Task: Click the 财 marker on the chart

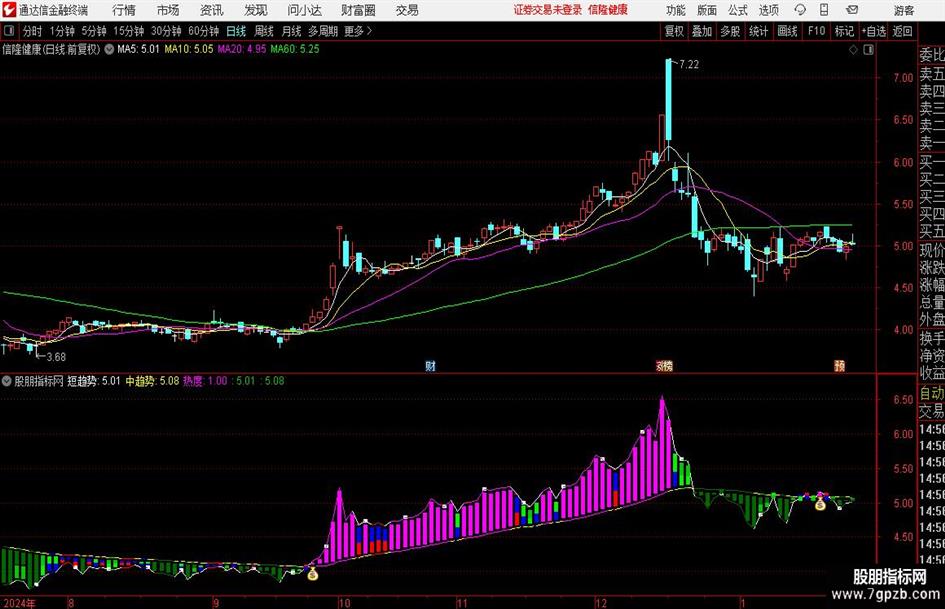Action: pyautogui.click(x=430, y=366)
